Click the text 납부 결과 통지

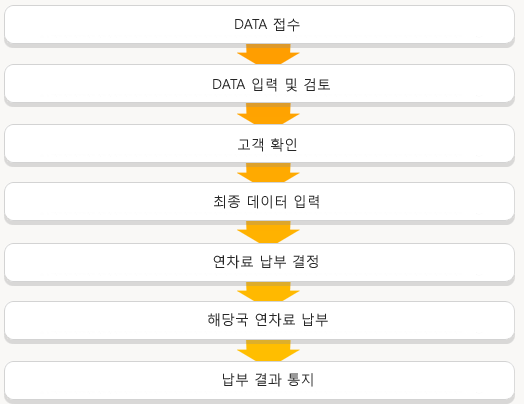pos(268,380)
